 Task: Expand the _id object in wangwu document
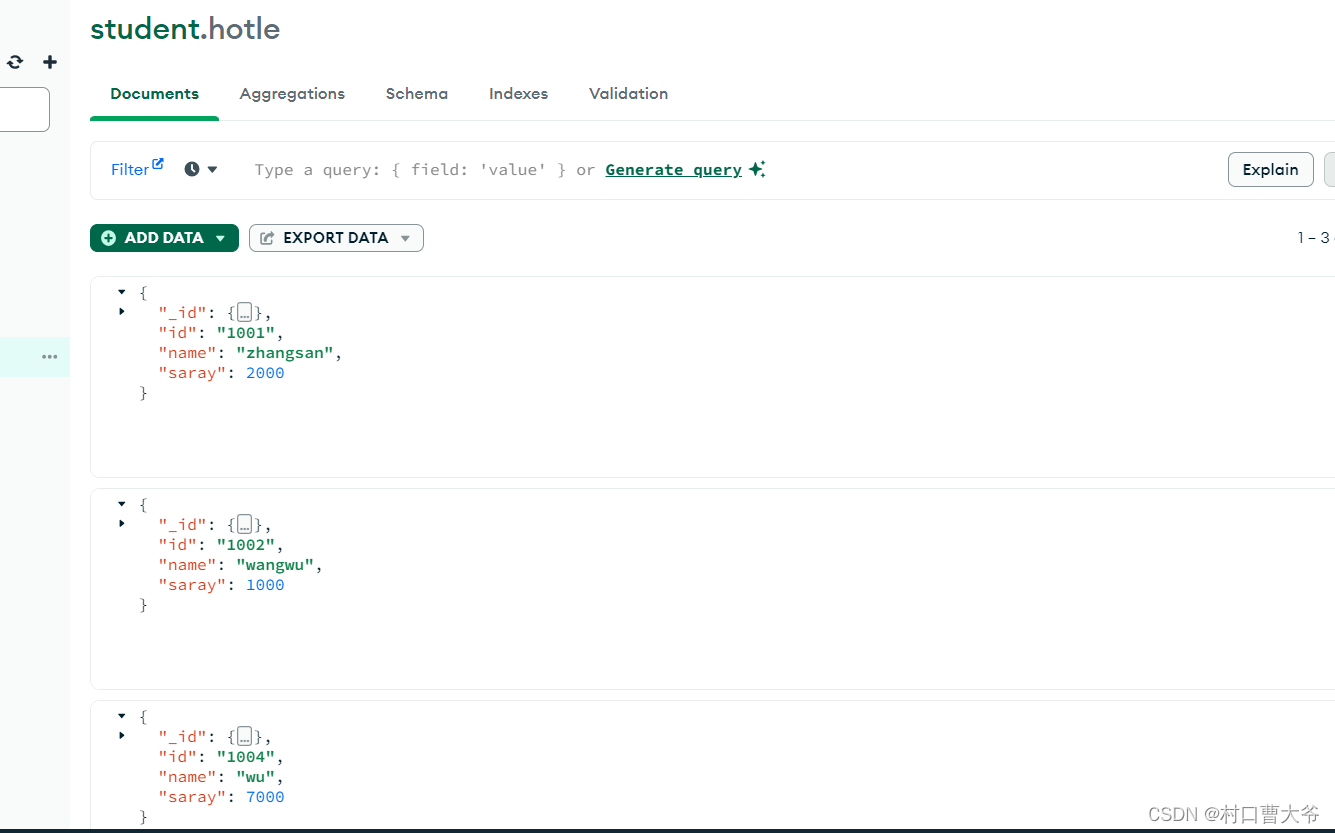(x=122, y=524)
